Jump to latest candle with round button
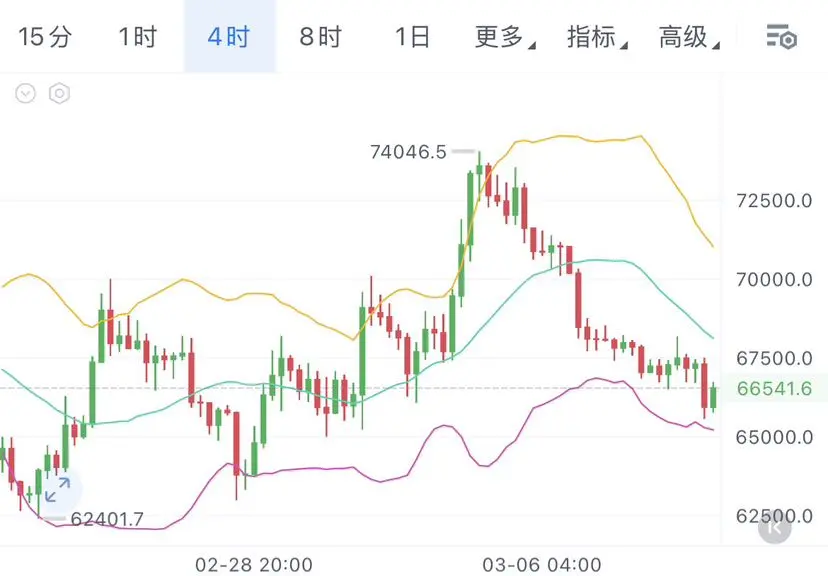The image size is (828, 576). (x=775, y=527)
